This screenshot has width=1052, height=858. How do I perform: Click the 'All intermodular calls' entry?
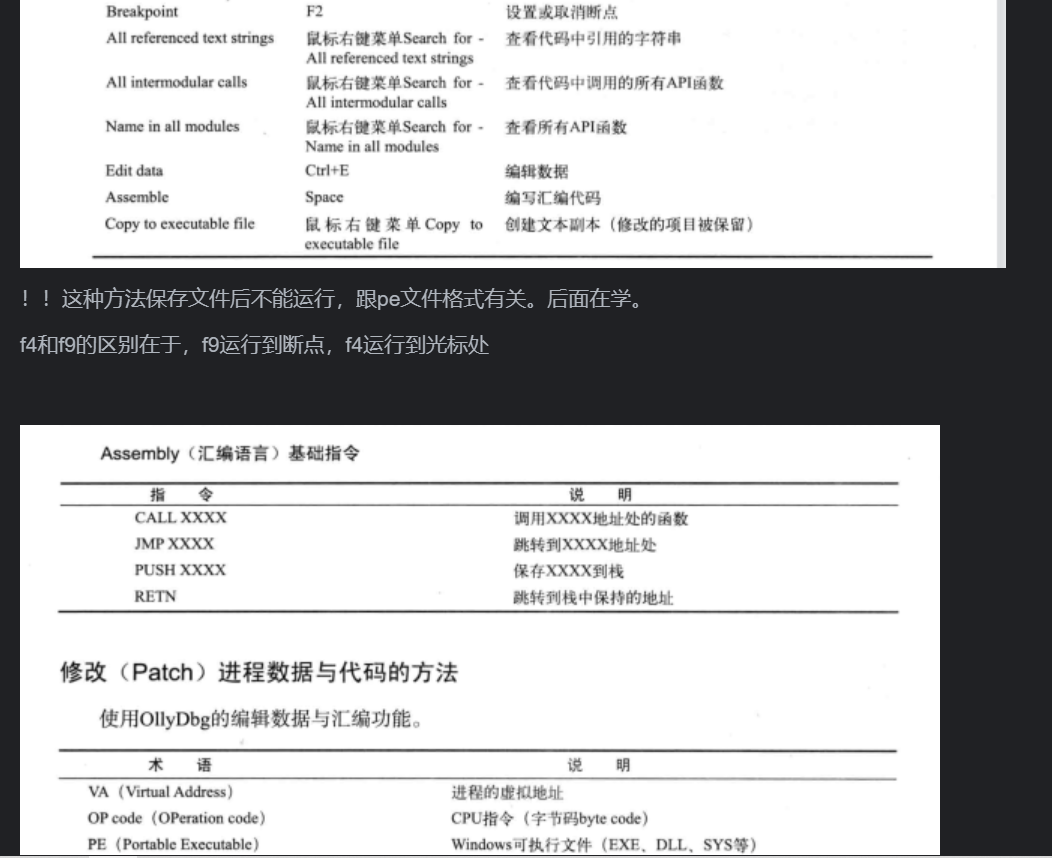(x=176, y=82)
